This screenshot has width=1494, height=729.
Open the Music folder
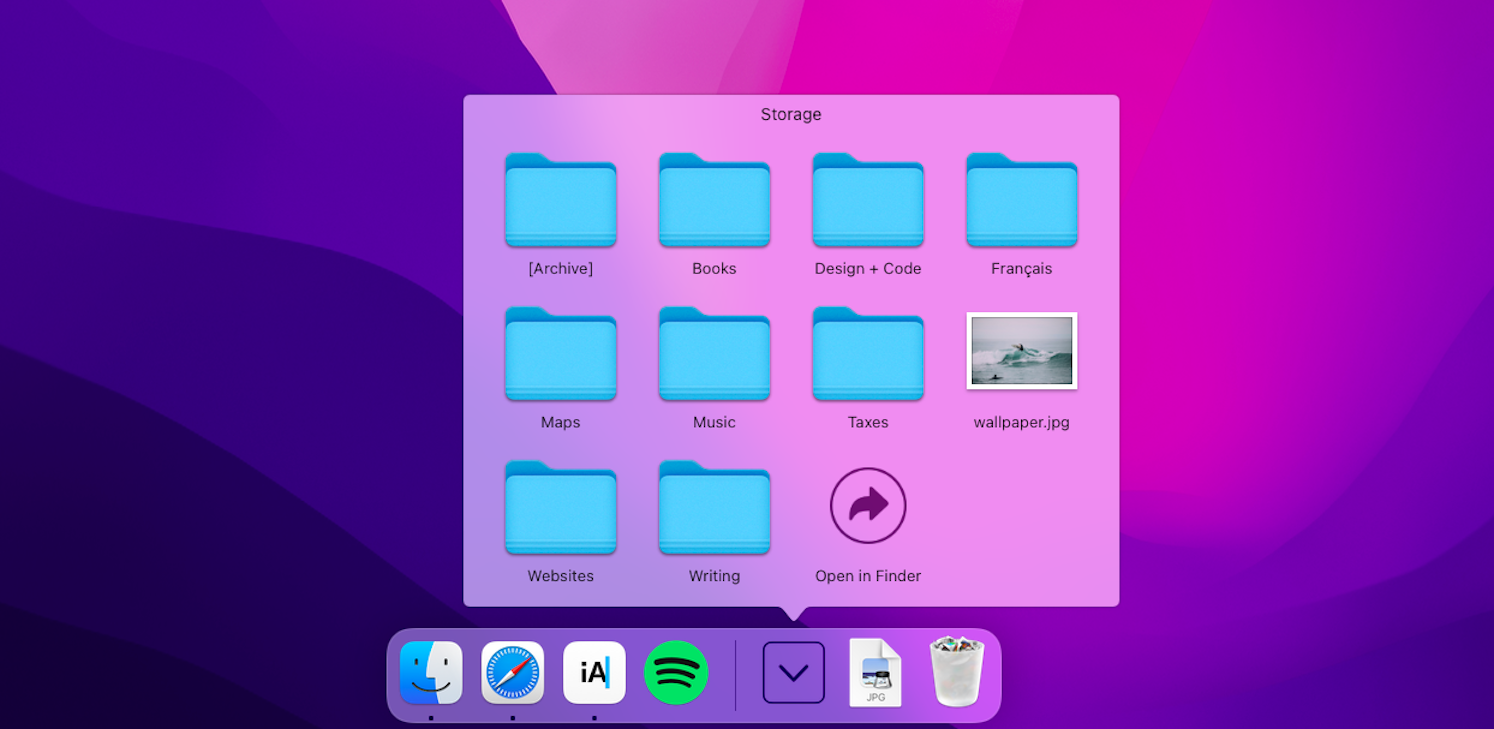point(714,355)
